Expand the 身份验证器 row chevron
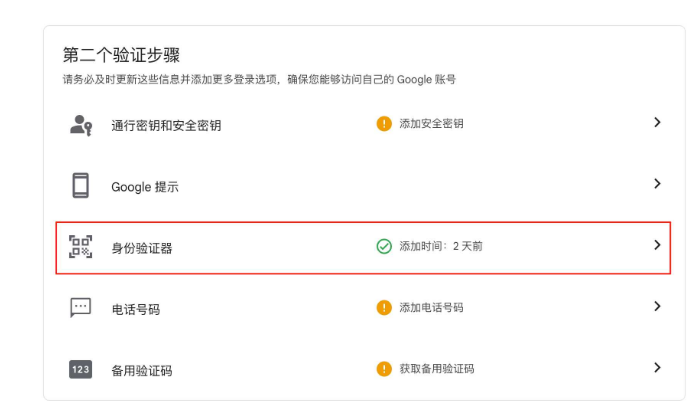 point(657,245)
